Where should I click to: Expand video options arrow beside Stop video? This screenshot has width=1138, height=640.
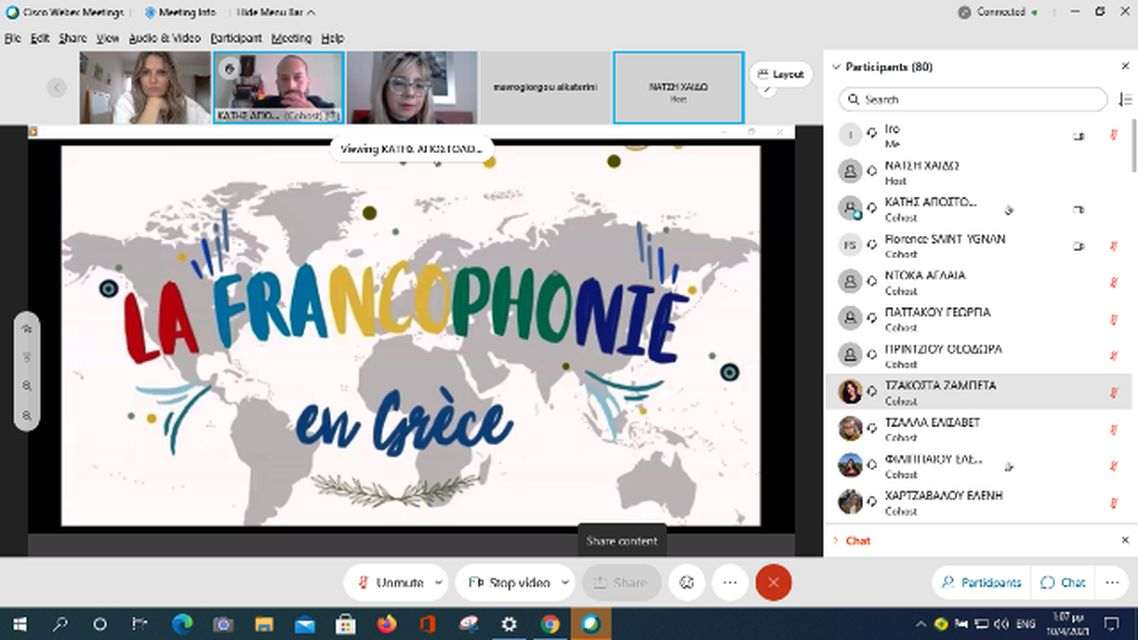pyautogui.click(x=564, y=582)
